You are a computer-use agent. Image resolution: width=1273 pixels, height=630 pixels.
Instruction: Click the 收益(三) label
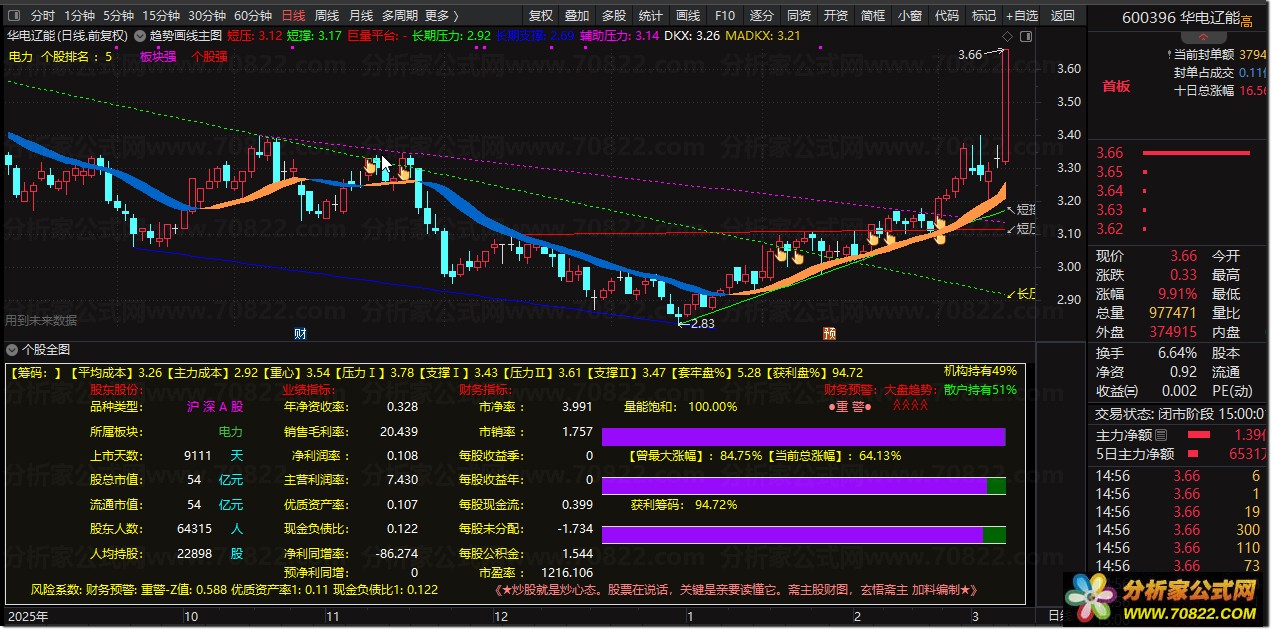tap(1118, 391)
